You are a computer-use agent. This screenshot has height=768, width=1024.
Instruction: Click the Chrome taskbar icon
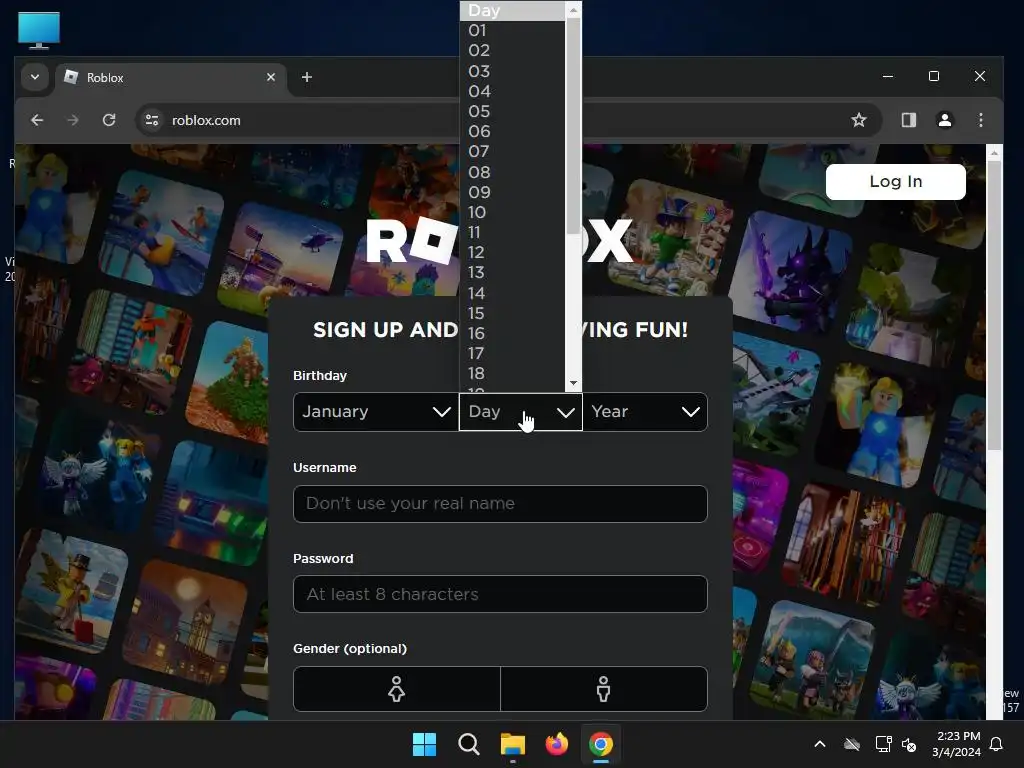point(601,744)
